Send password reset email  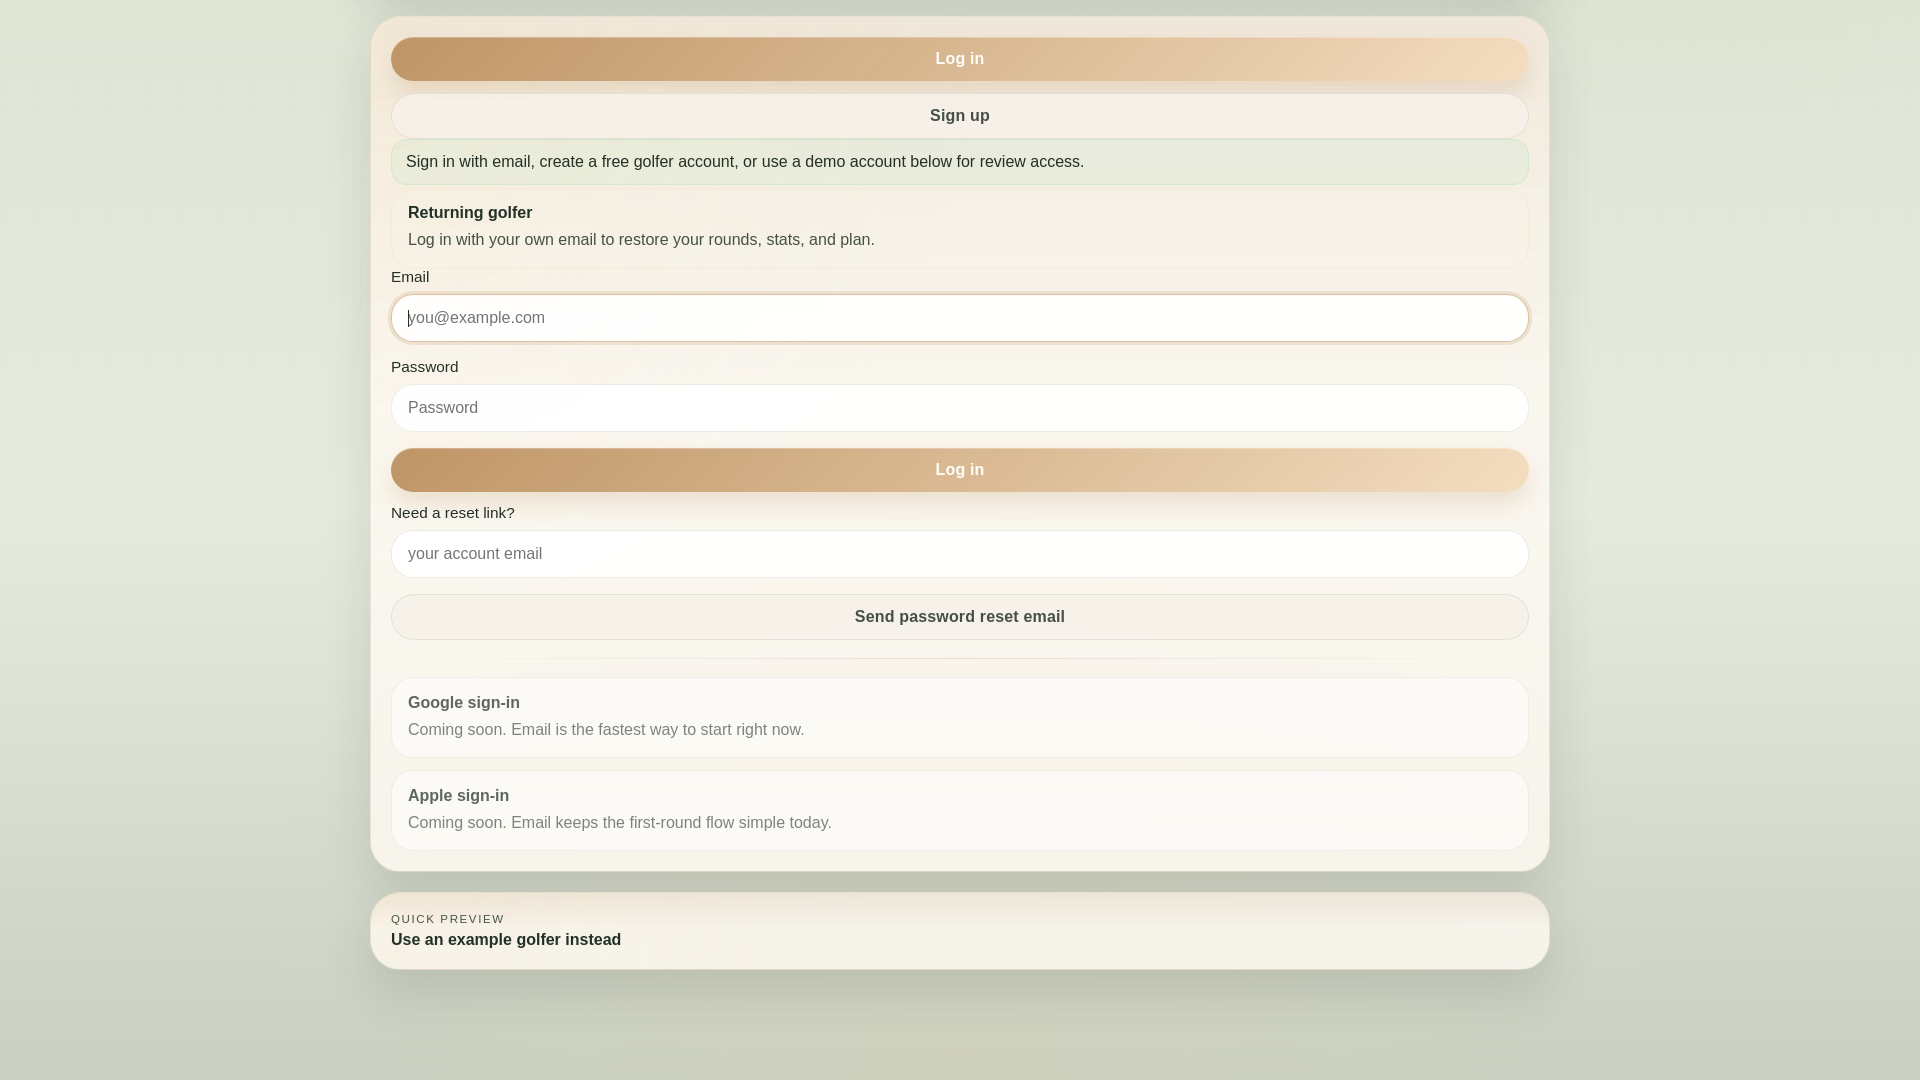(x=959, y=617)
